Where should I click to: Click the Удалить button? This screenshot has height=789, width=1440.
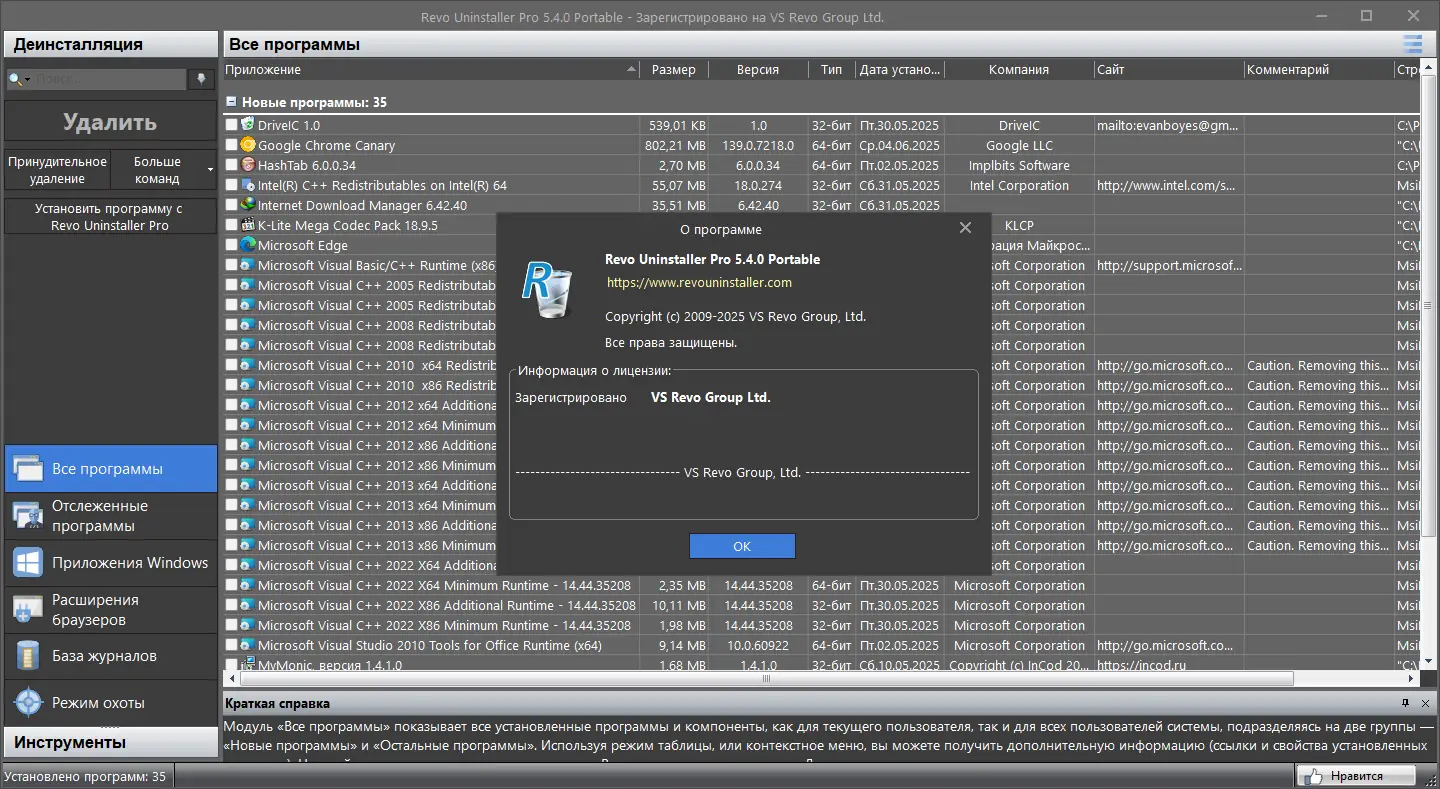pos(110,122)
